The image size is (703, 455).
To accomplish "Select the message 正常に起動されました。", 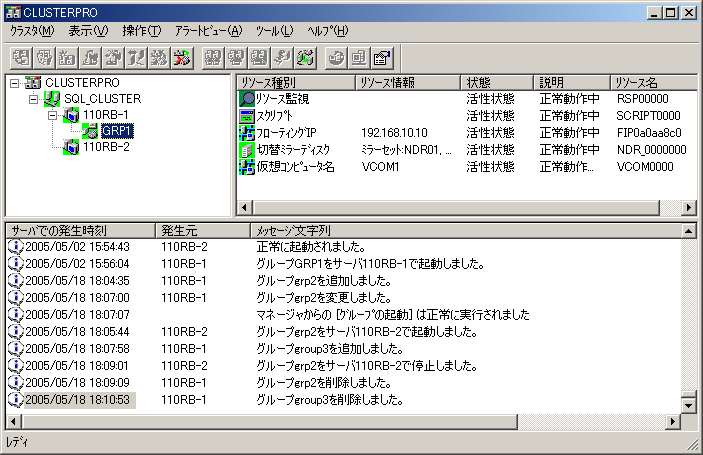I will [311, 247].
